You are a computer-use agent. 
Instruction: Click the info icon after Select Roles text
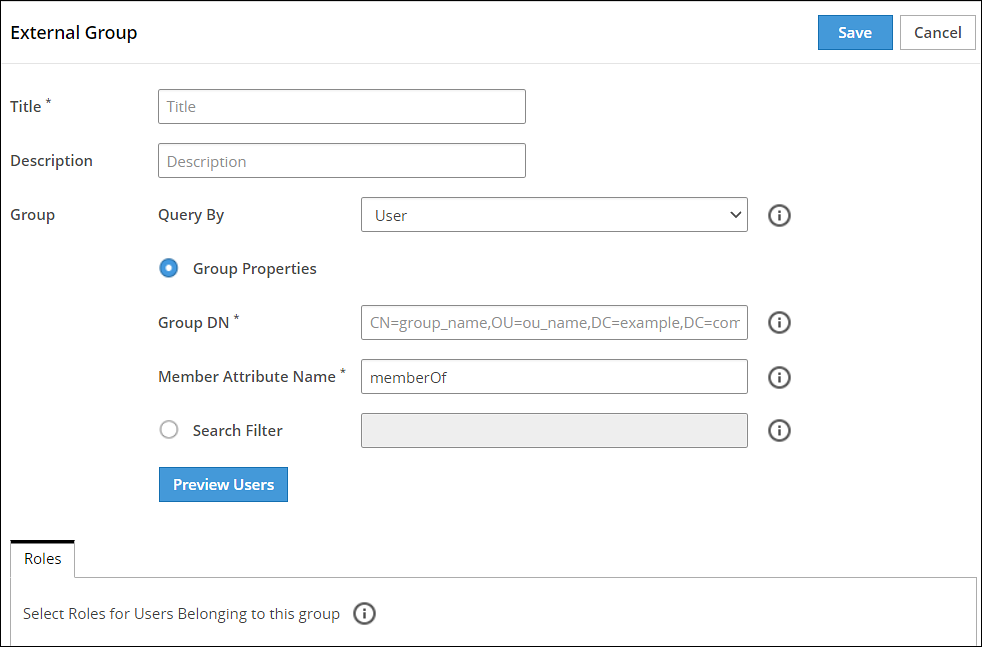364,613
